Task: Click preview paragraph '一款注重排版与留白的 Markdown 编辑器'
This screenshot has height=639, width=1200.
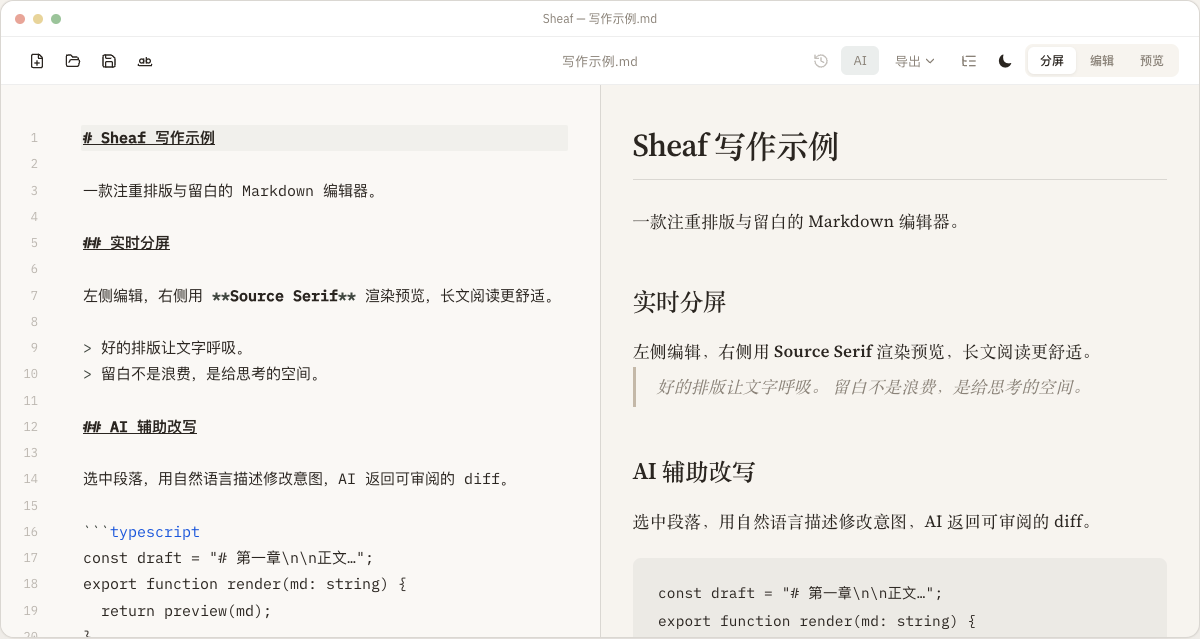Action: pyautogui.click(x=796, y=221)
